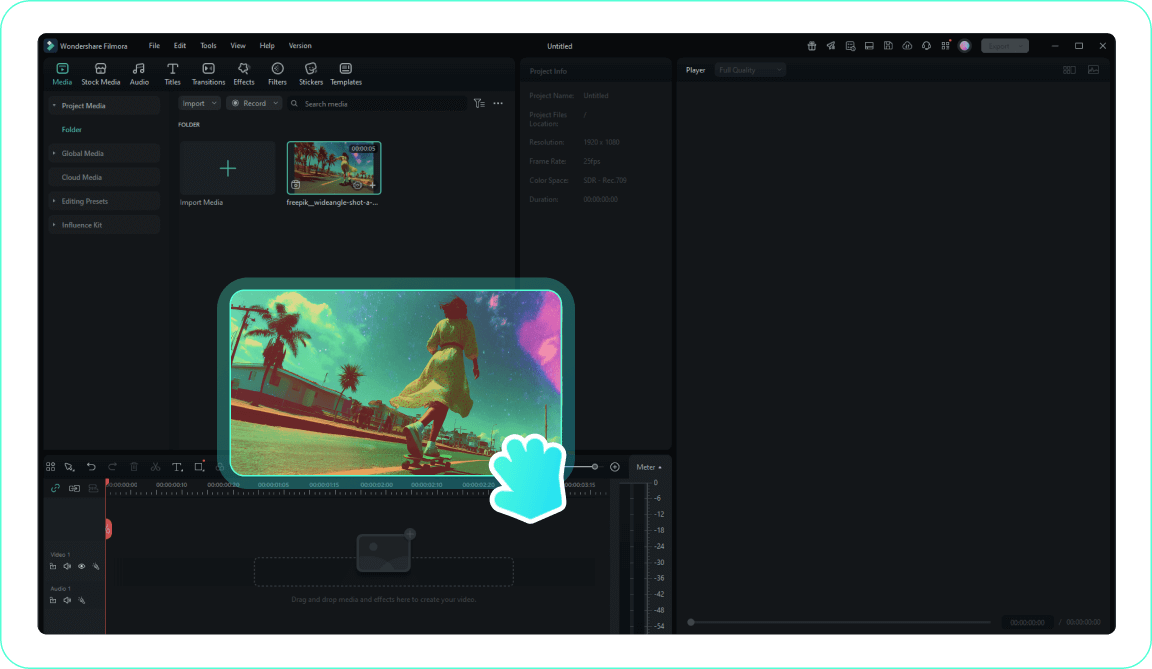Add text with the timeline Text tool
The width and height of the screenshot is (1152, 669).
(x=177, y=466)
